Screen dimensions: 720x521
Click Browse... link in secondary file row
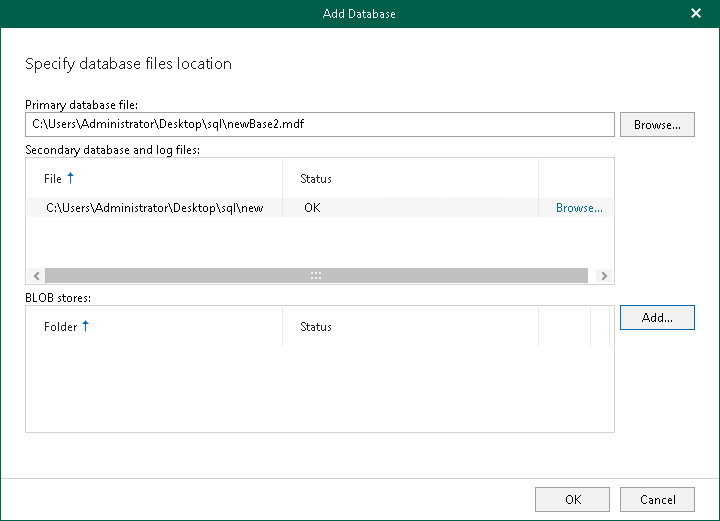[x=579, y=208]
